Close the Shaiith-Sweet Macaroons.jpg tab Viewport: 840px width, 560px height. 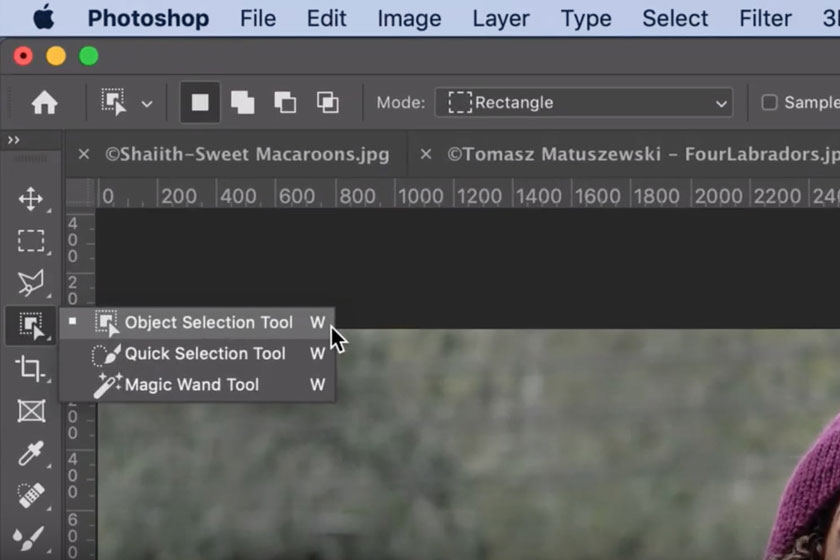84,154
